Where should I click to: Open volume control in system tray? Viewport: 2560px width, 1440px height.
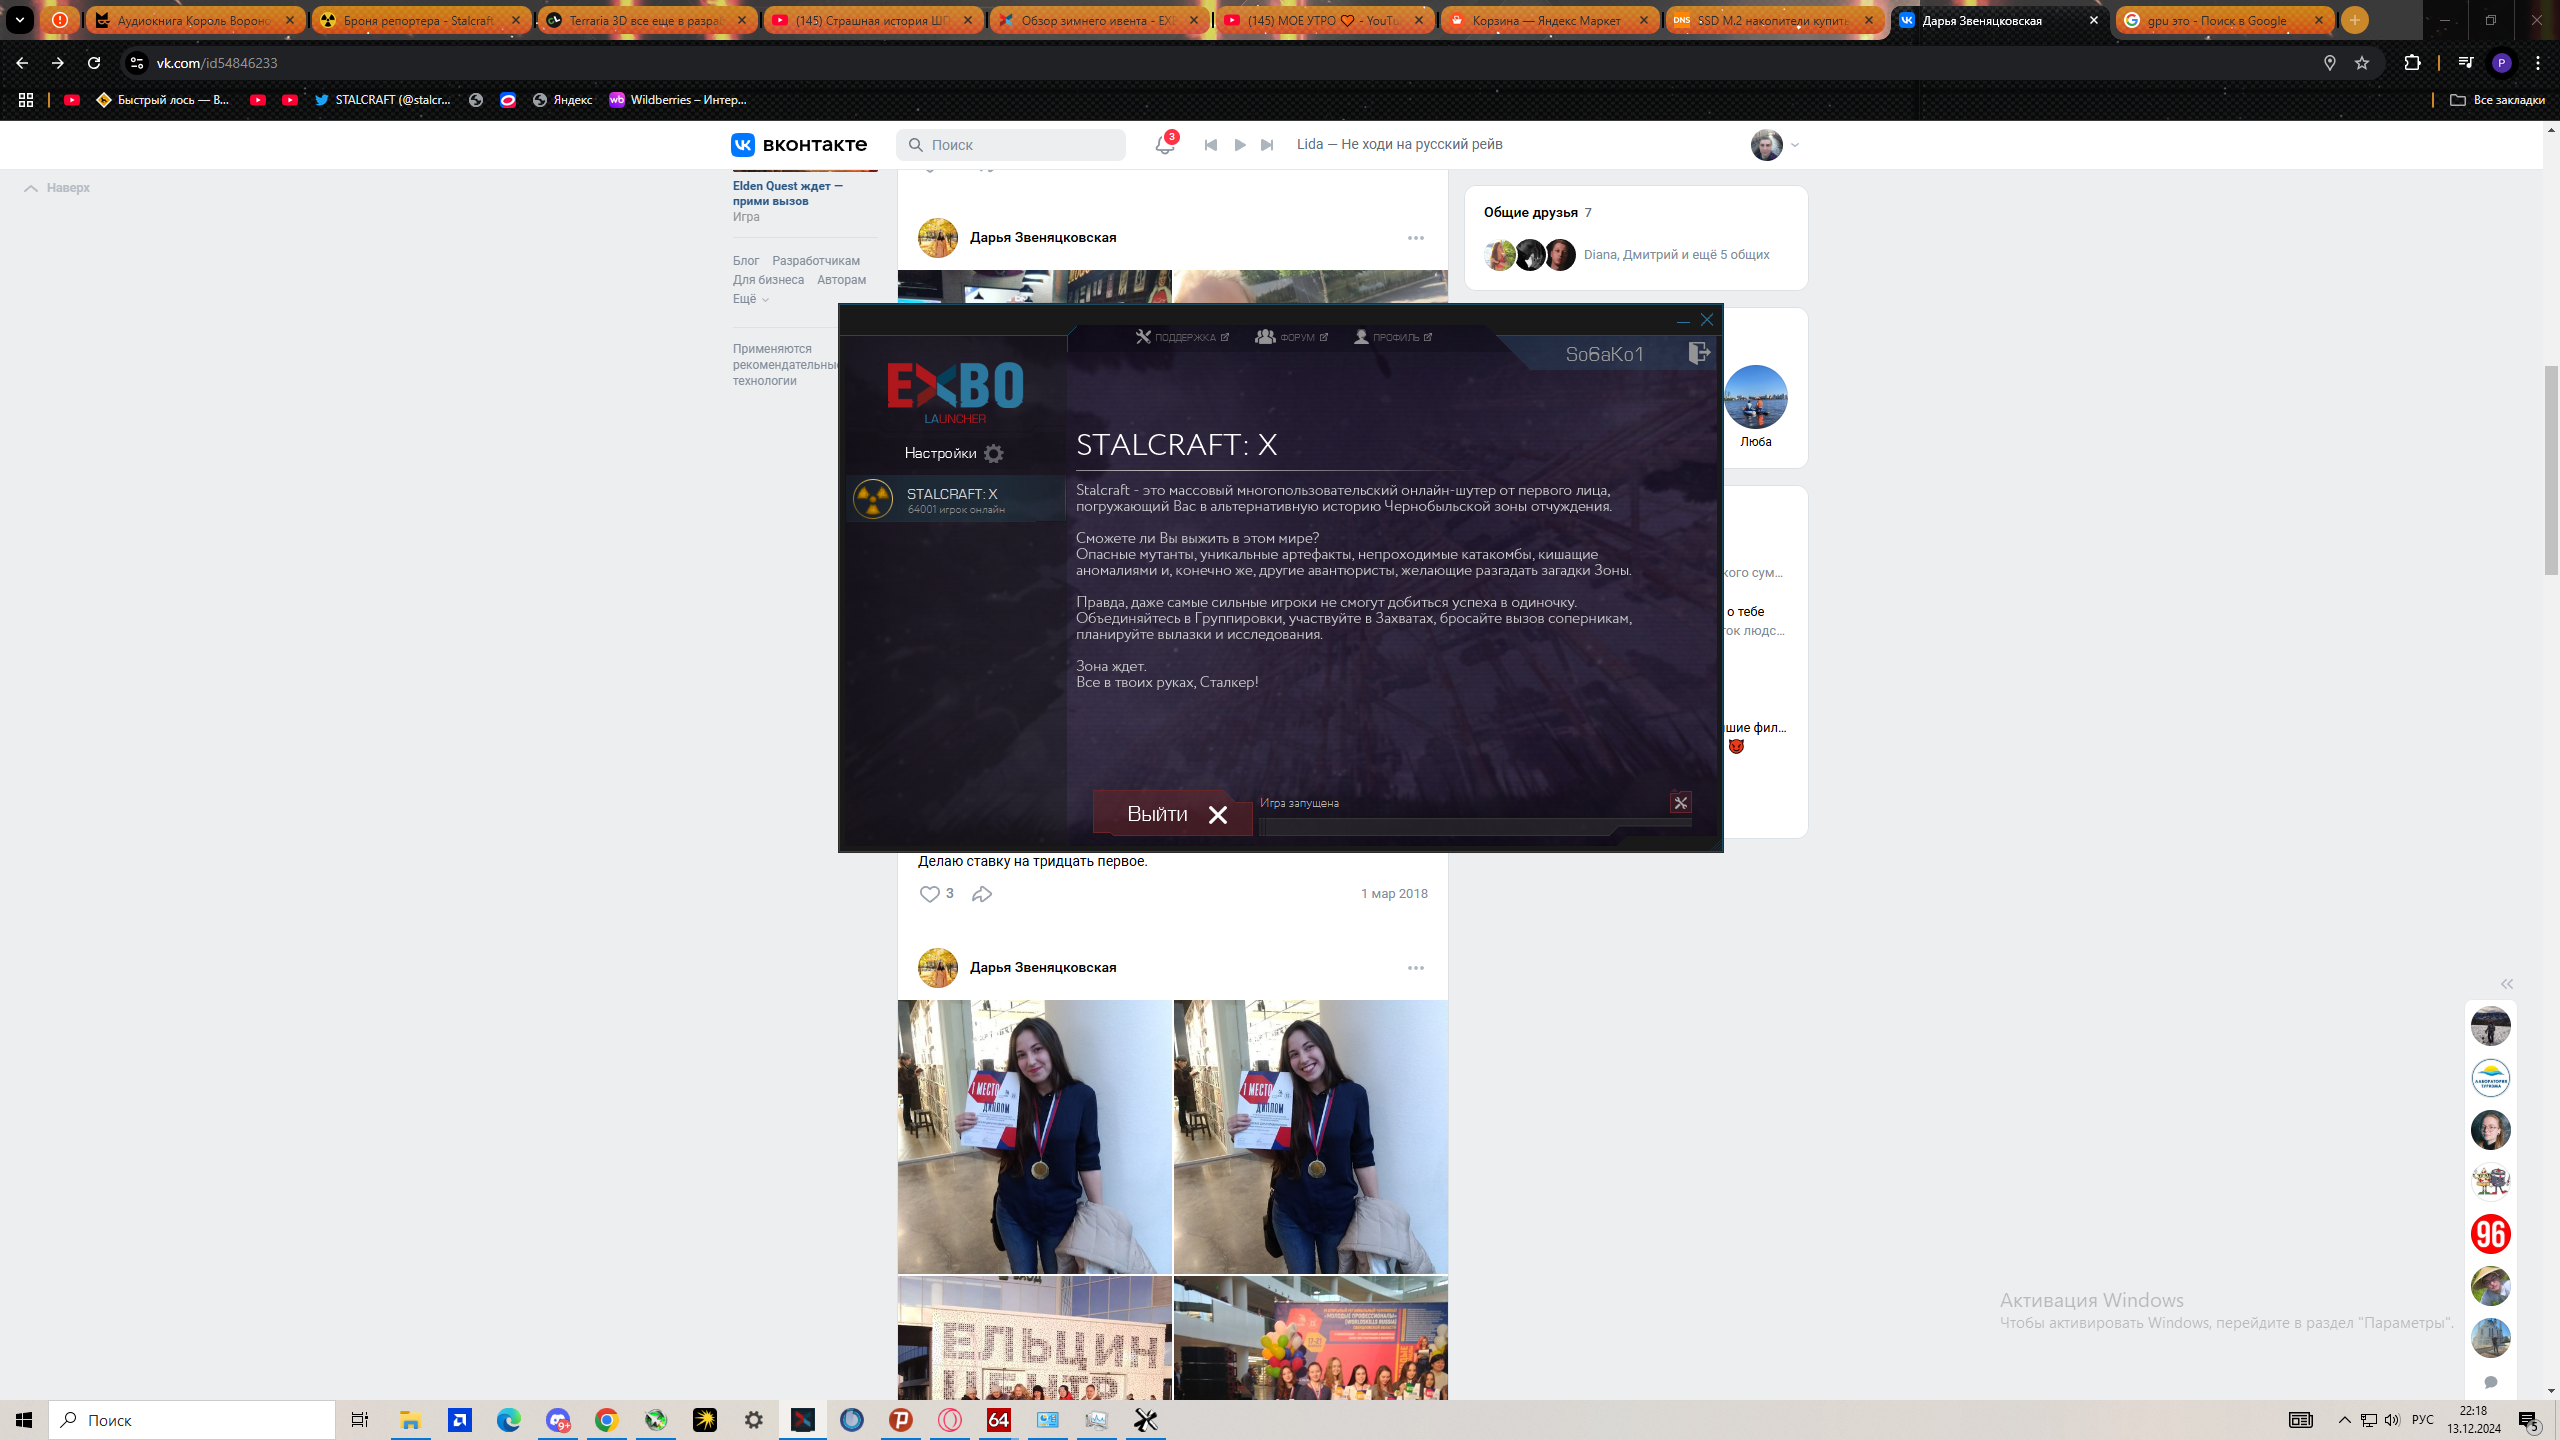2392,1420
